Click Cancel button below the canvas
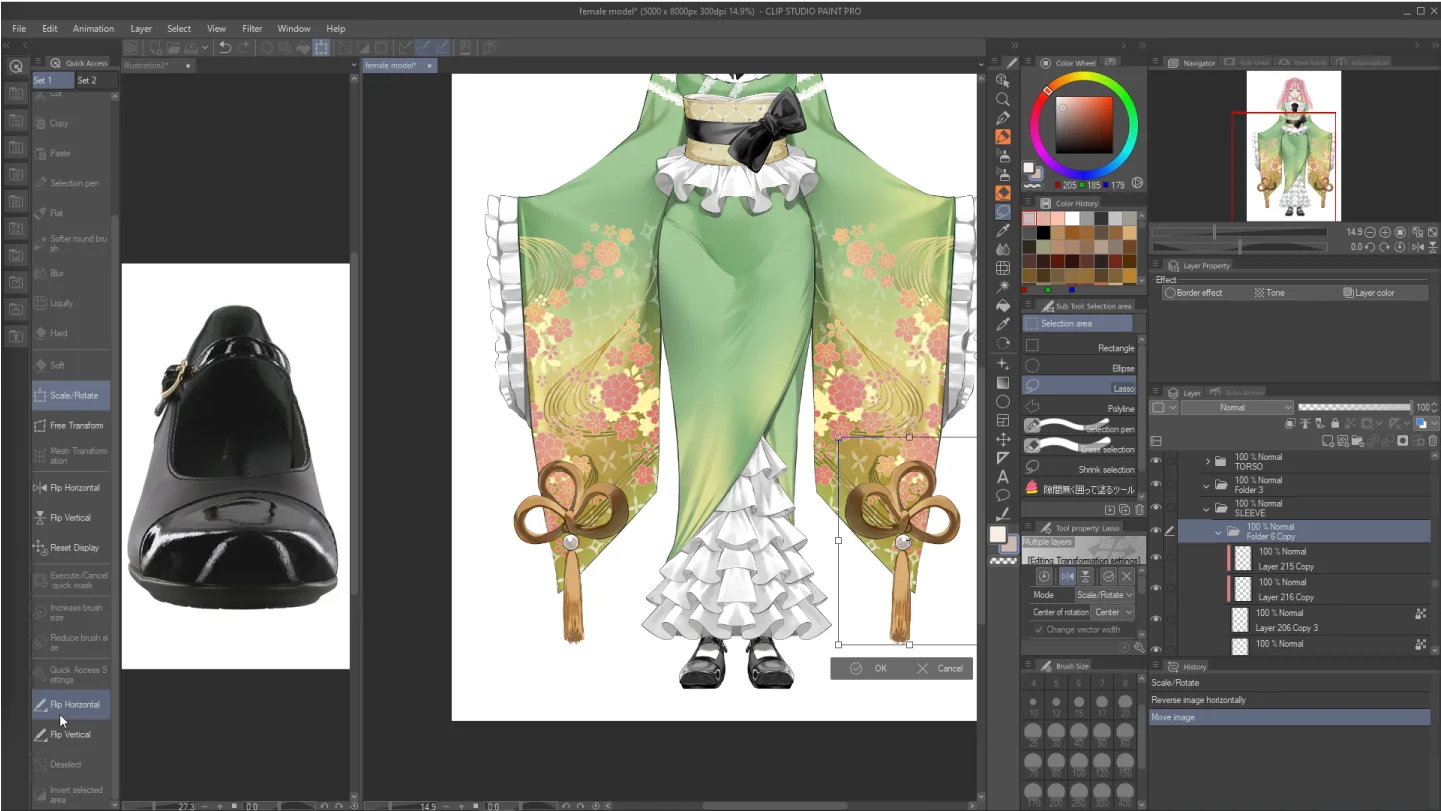 [x=938, y=668]
